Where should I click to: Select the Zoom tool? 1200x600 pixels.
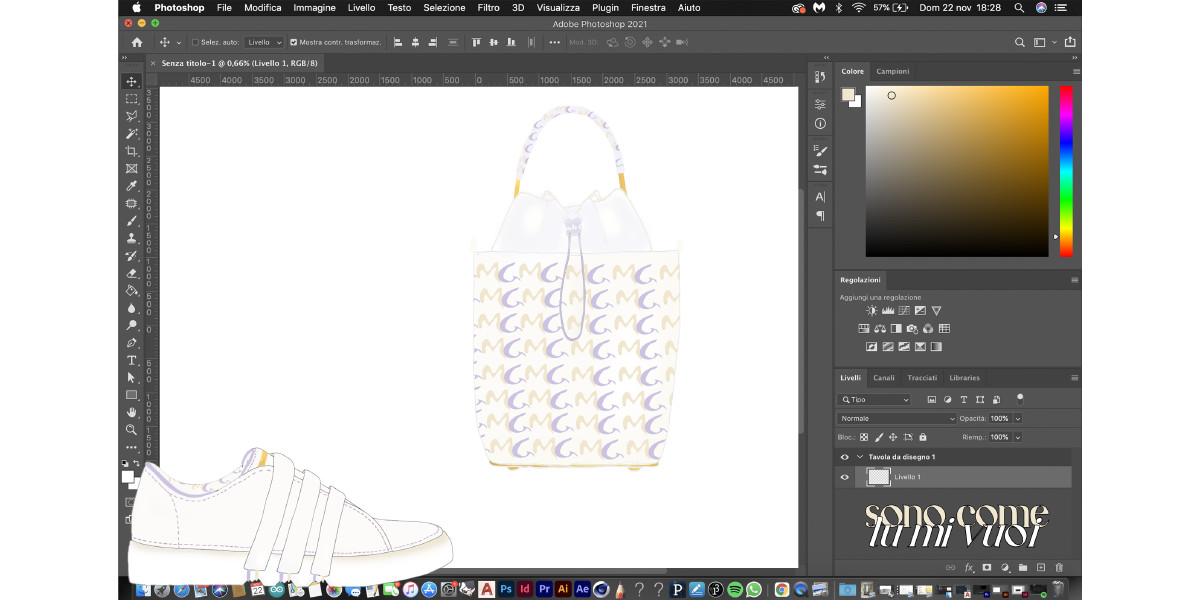point(131,430)
